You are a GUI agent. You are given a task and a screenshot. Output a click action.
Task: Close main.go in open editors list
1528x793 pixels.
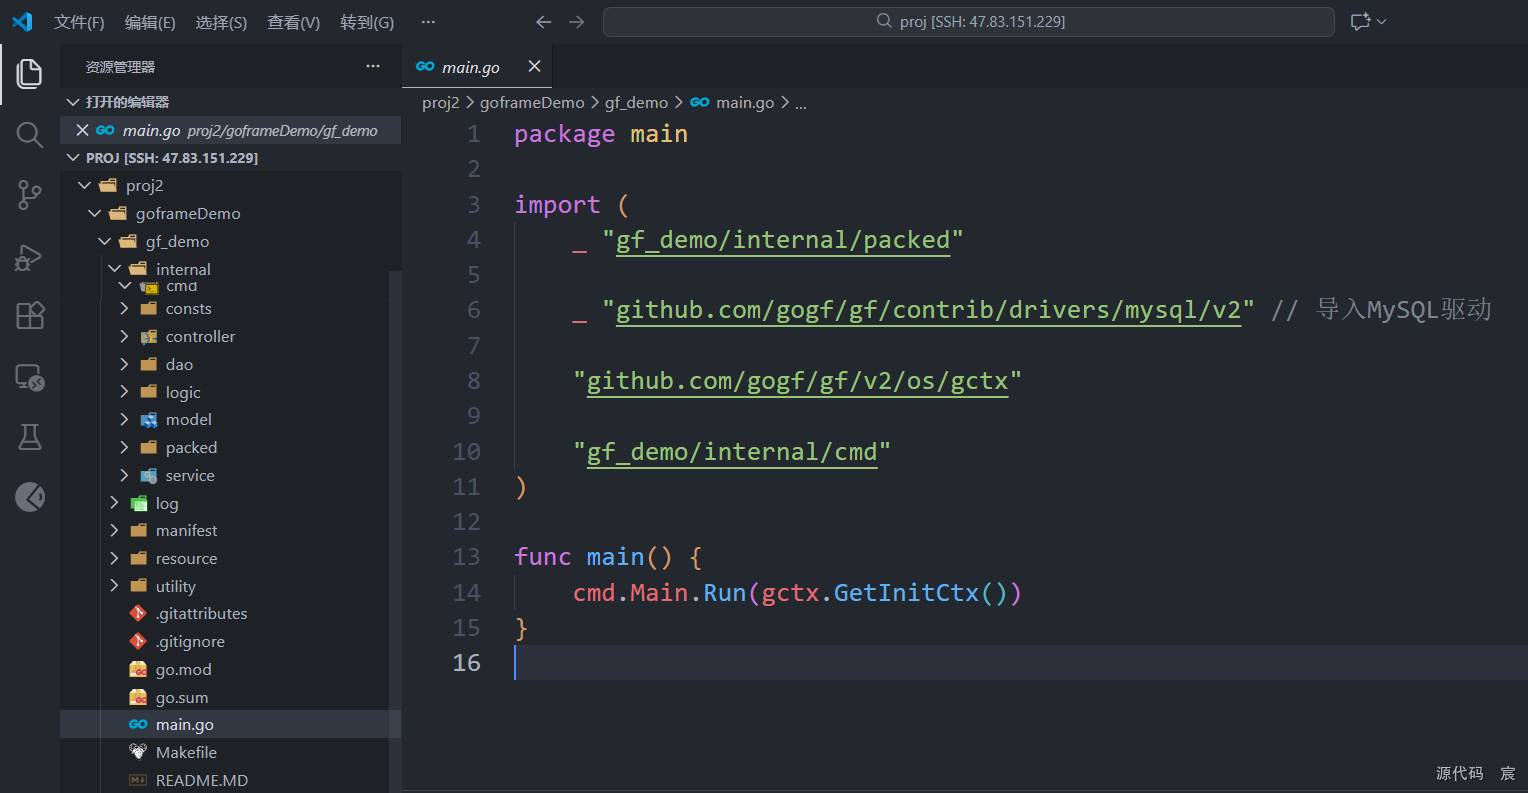pos(82,130)
